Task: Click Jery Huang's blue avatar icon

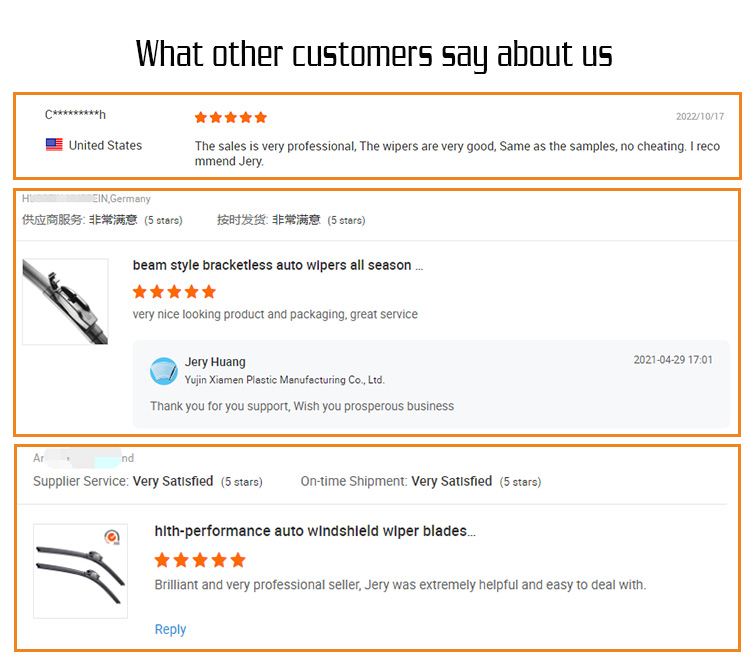Action: (164, 371)
